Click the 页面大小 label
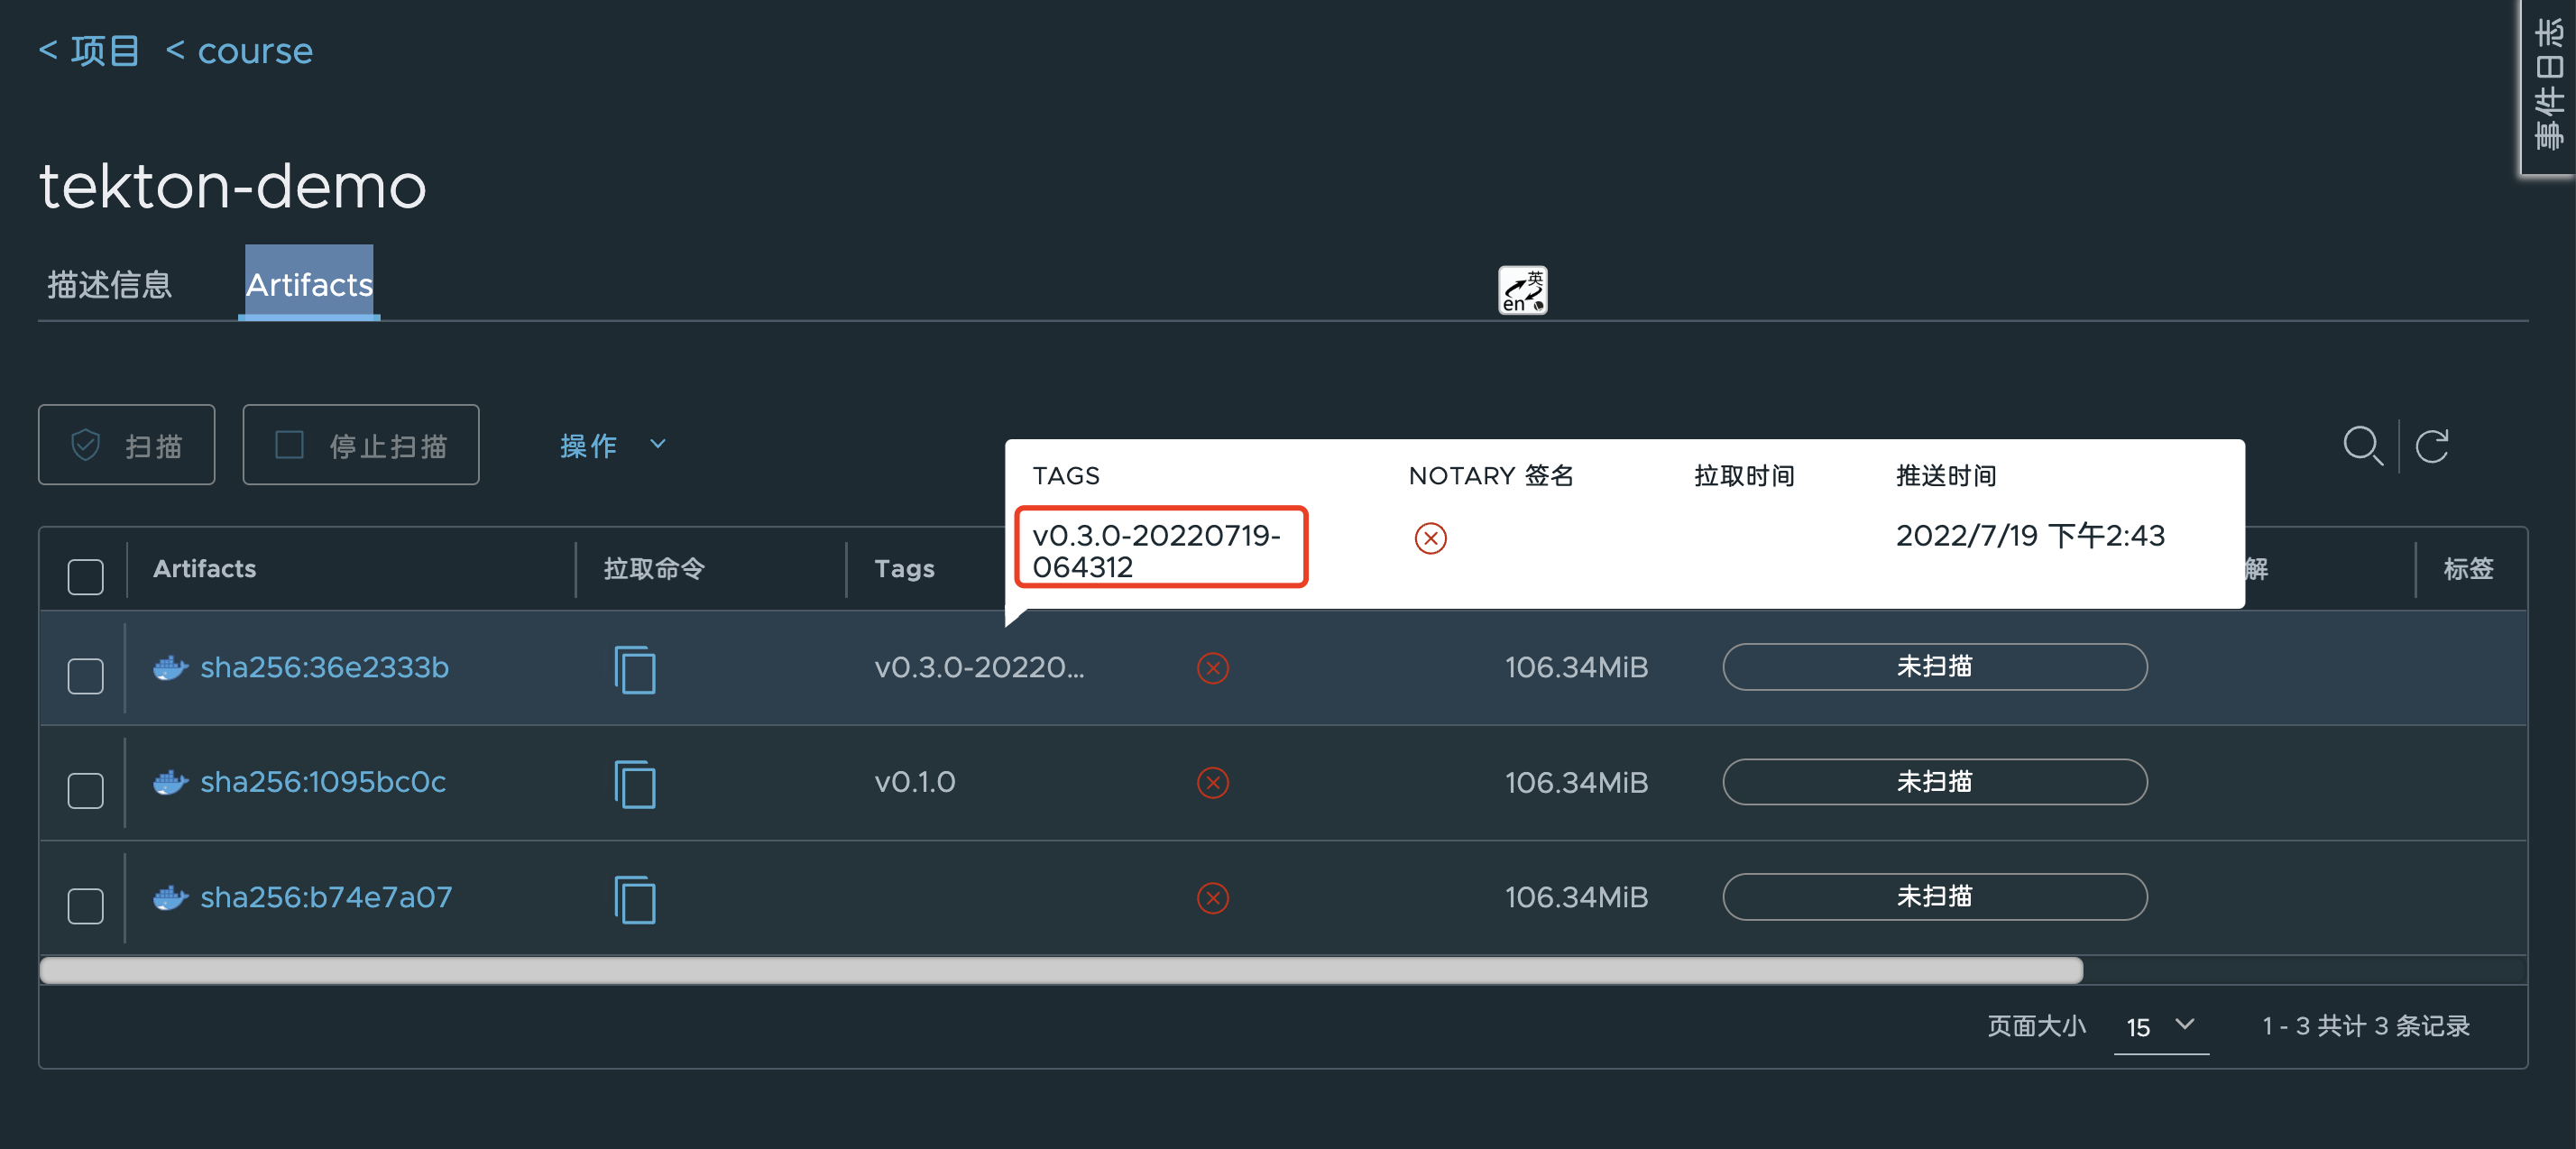Screen dimensions: 2576x1149 2035,1027
